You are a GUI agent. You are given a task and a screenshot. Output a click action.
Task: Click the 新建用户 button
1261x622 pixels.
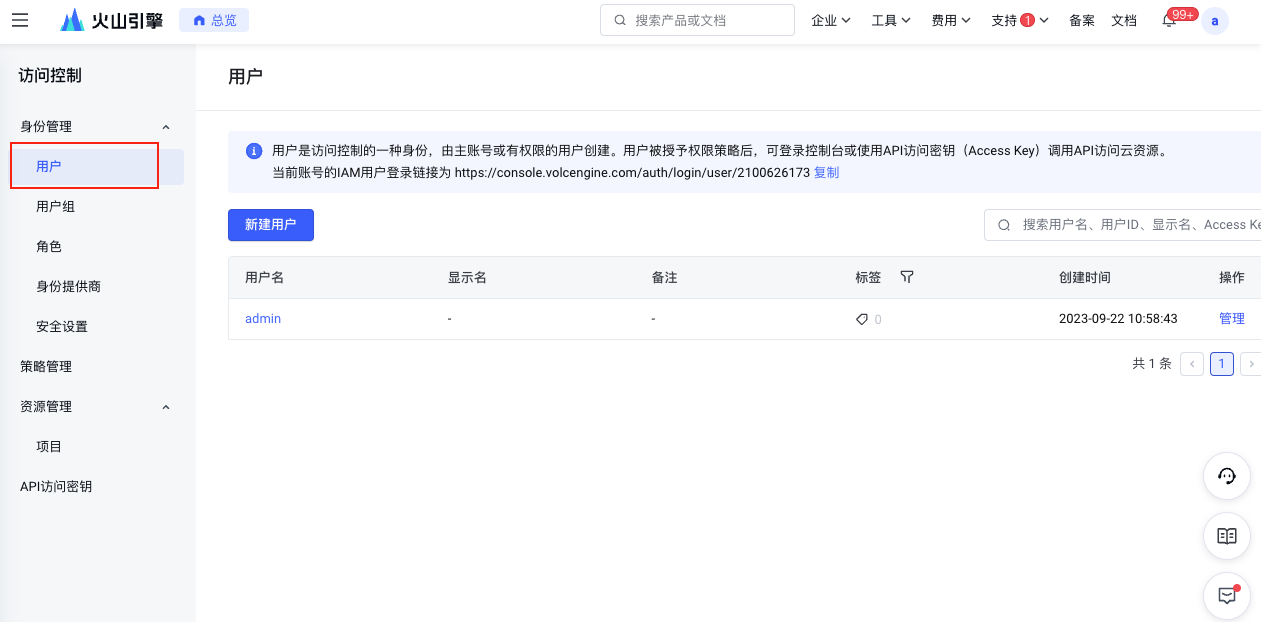[271, 225]
